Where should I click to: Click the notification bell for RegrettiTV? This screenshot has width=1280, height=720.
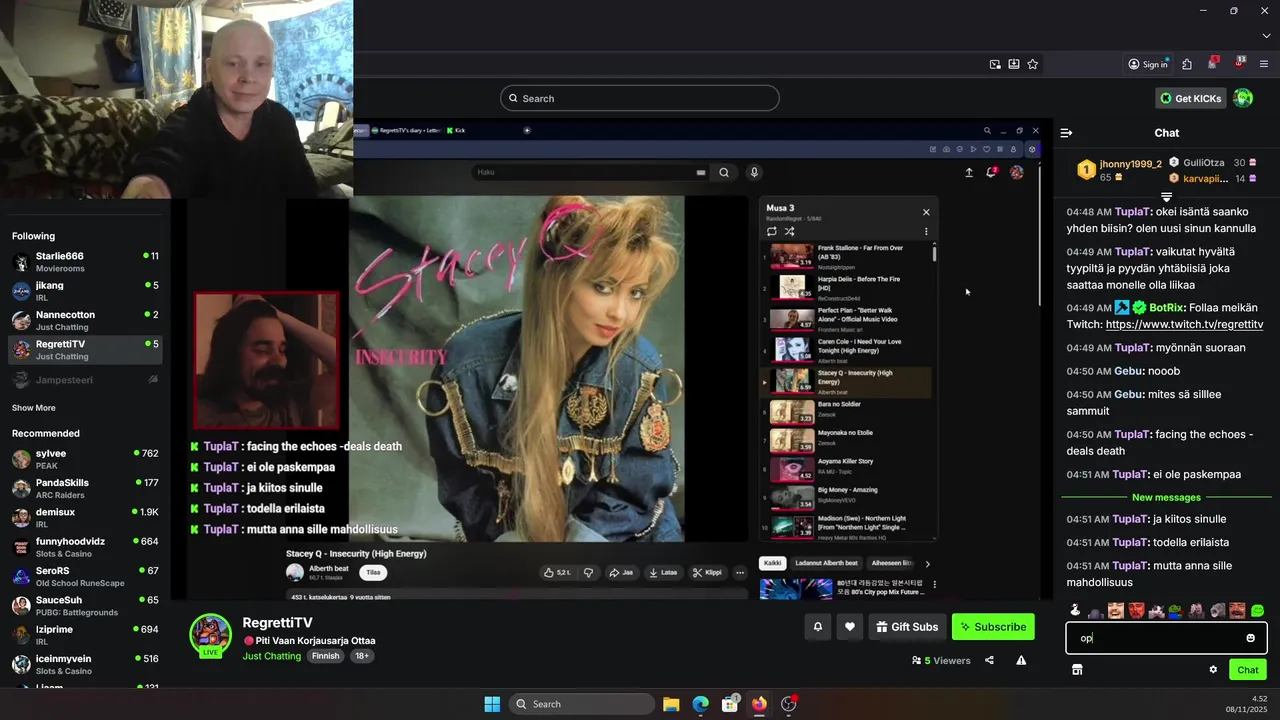click(x=818, y=627)
